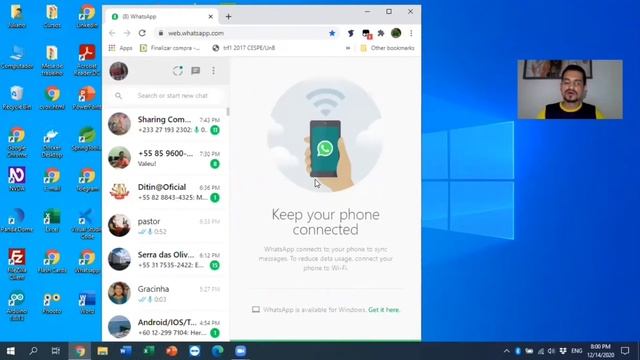Image resolution: width=640 pixels, height=360 pixels.
Task: Open the Ditin@Oficial chat
Action: click(165, 192)
